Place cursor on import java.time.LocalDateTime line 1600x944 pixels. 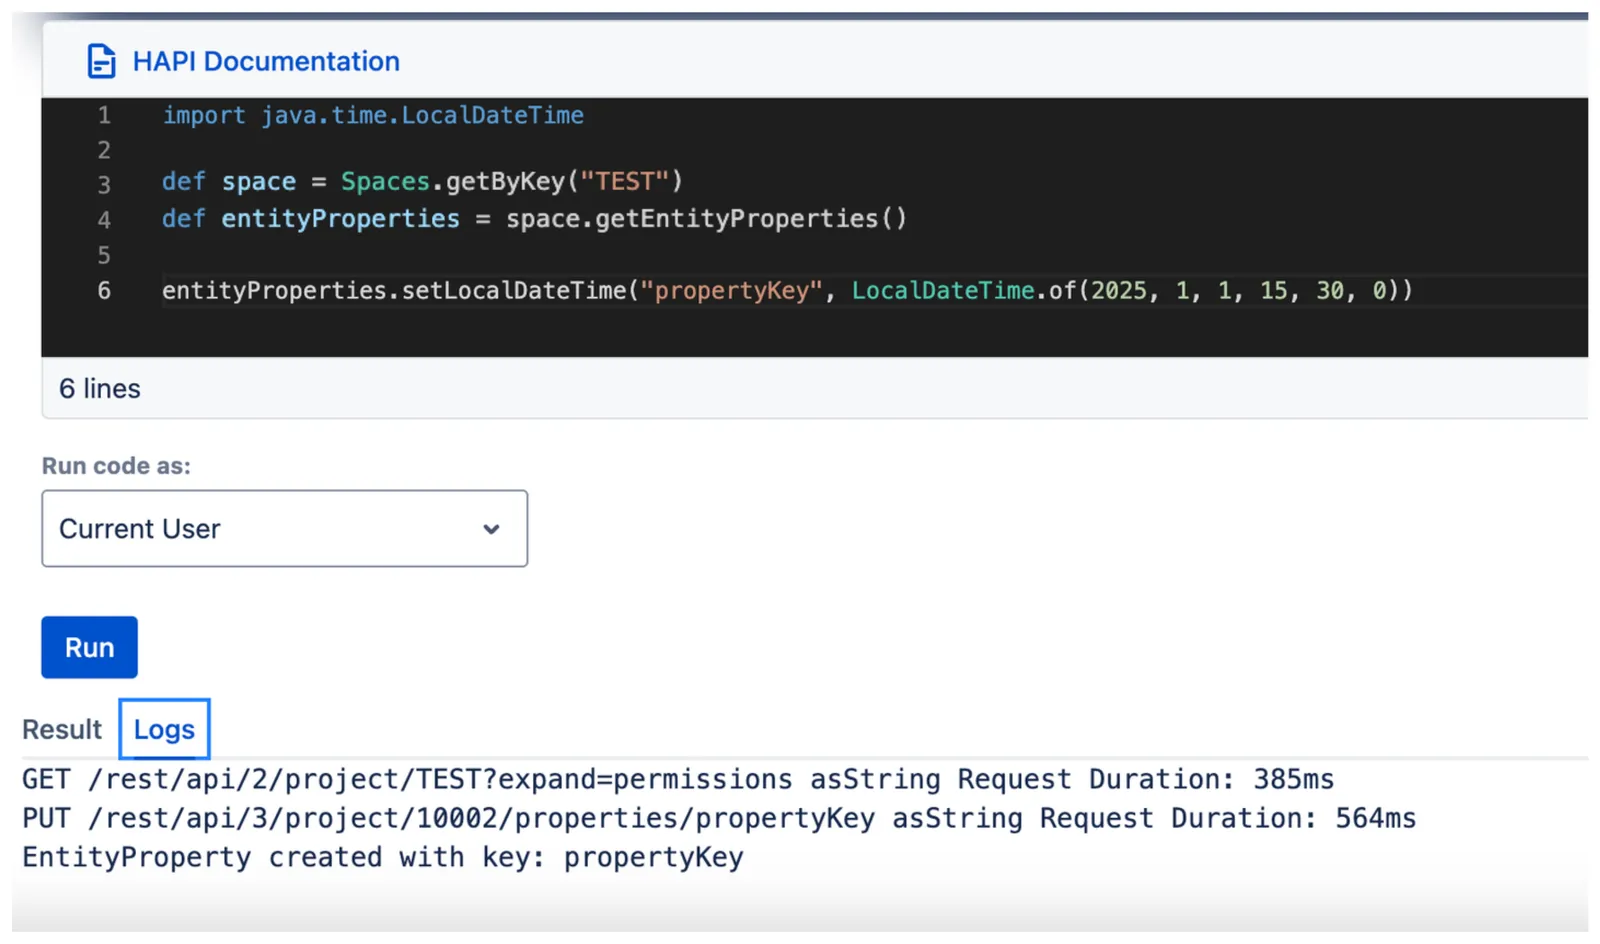[373, 115]
